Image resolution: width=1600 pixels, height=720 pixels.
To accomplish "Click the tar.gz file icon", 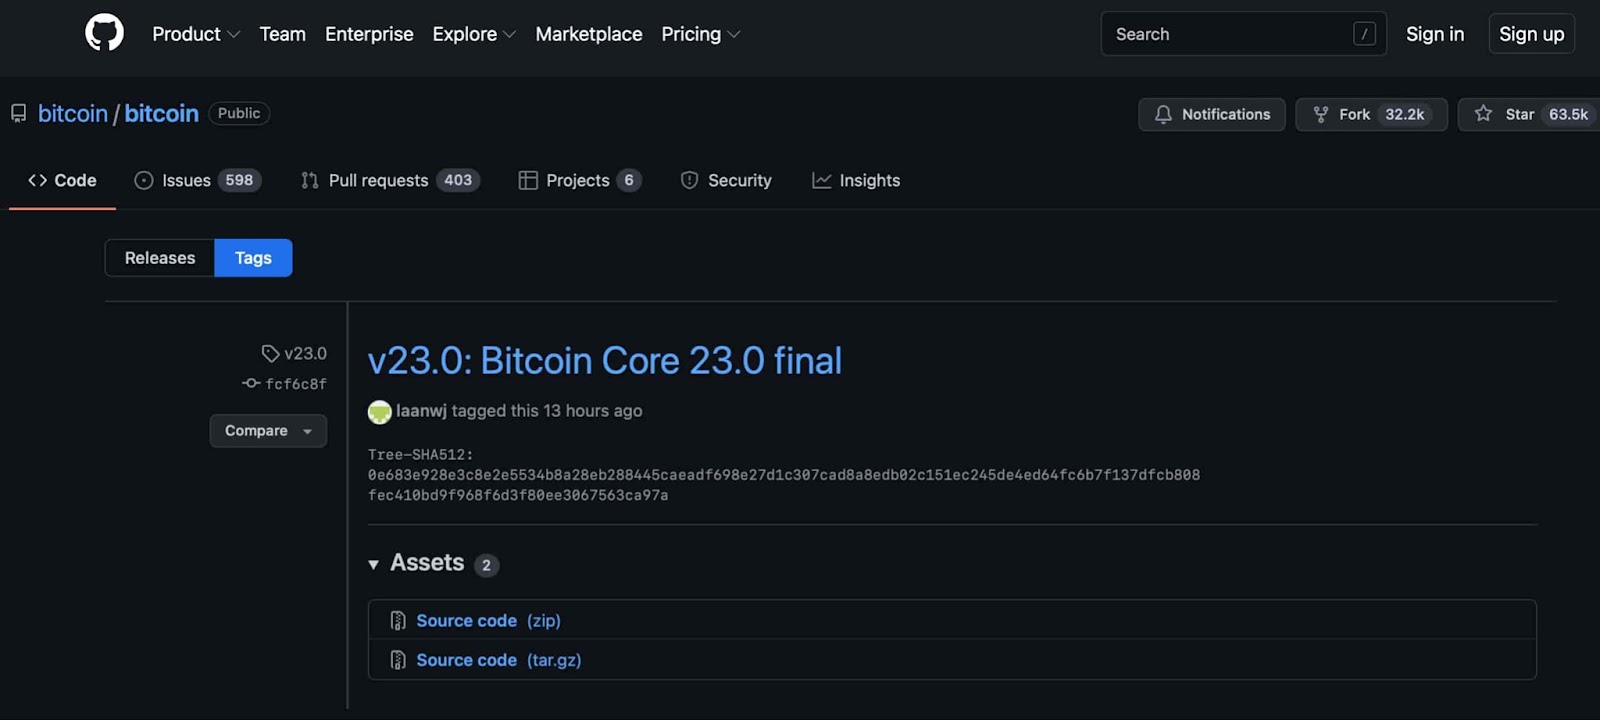I will tap(398, 660).
